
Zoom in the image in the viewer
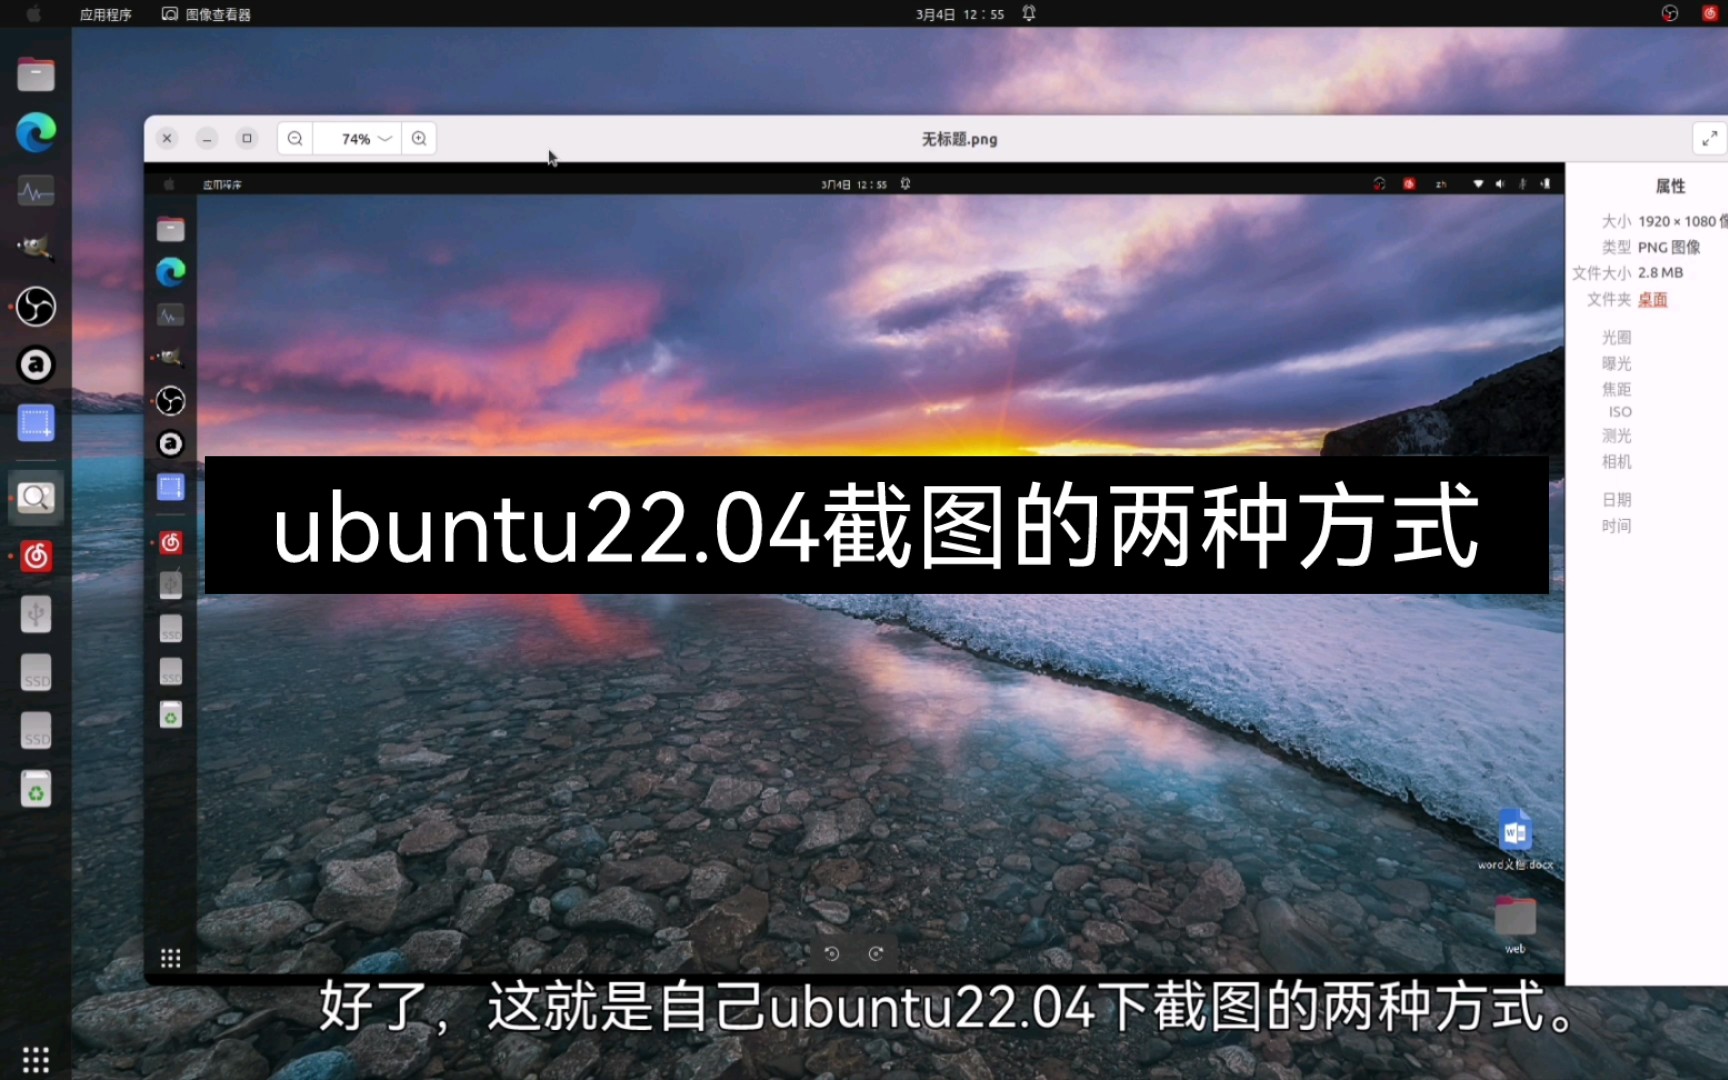(419, 138)
